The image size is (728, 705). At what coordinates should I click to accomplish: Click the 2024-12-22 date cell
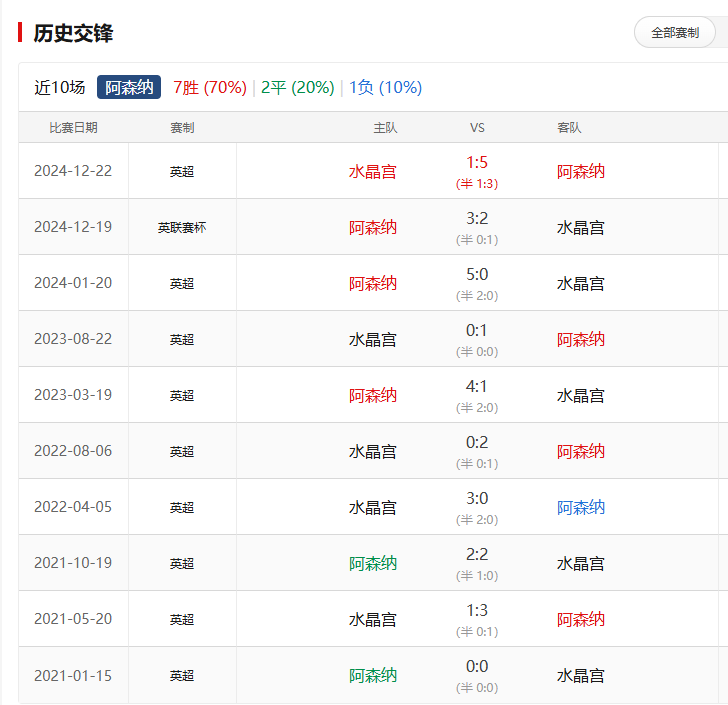[73, 171]
